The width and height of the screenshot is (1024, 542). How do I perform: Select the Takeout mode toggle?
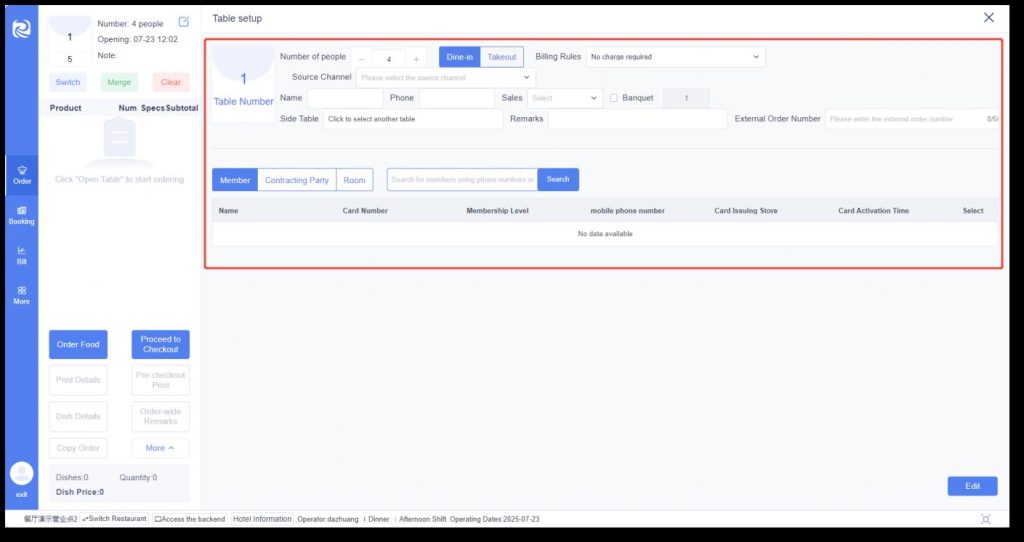pos(502,57)
